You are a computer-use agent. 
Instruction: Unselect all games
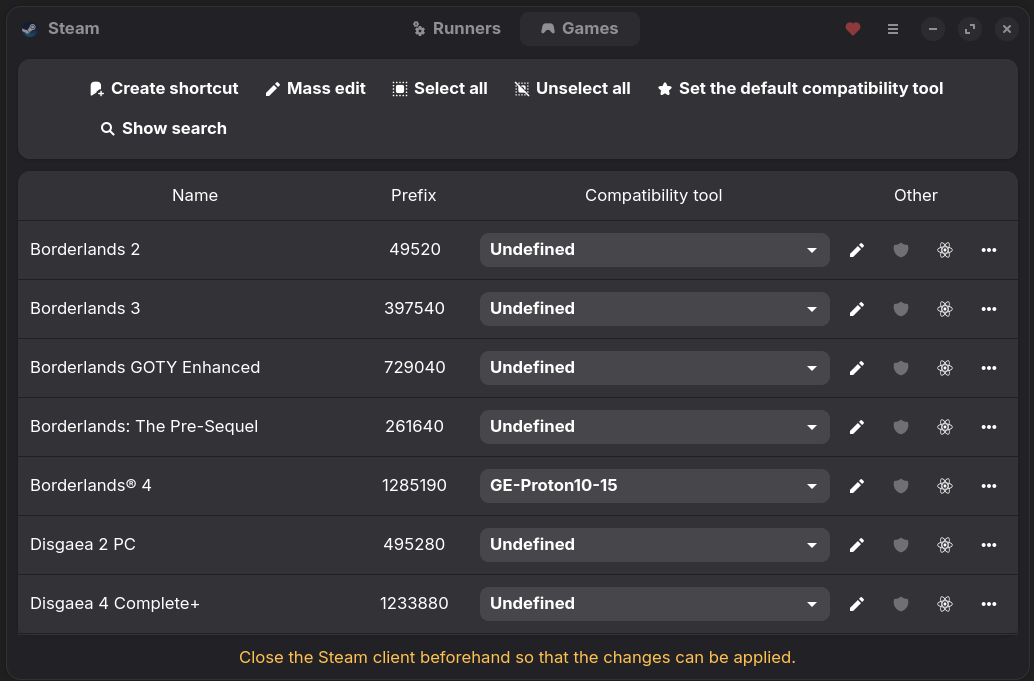coord(572,89)
